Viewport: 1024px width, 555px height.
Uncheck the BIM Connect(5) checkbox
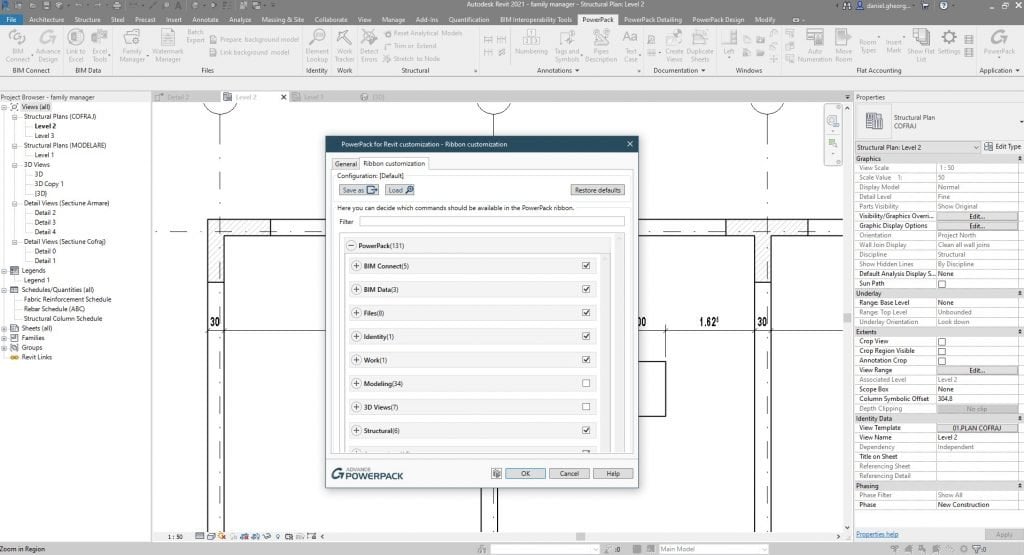click(586, 266)
